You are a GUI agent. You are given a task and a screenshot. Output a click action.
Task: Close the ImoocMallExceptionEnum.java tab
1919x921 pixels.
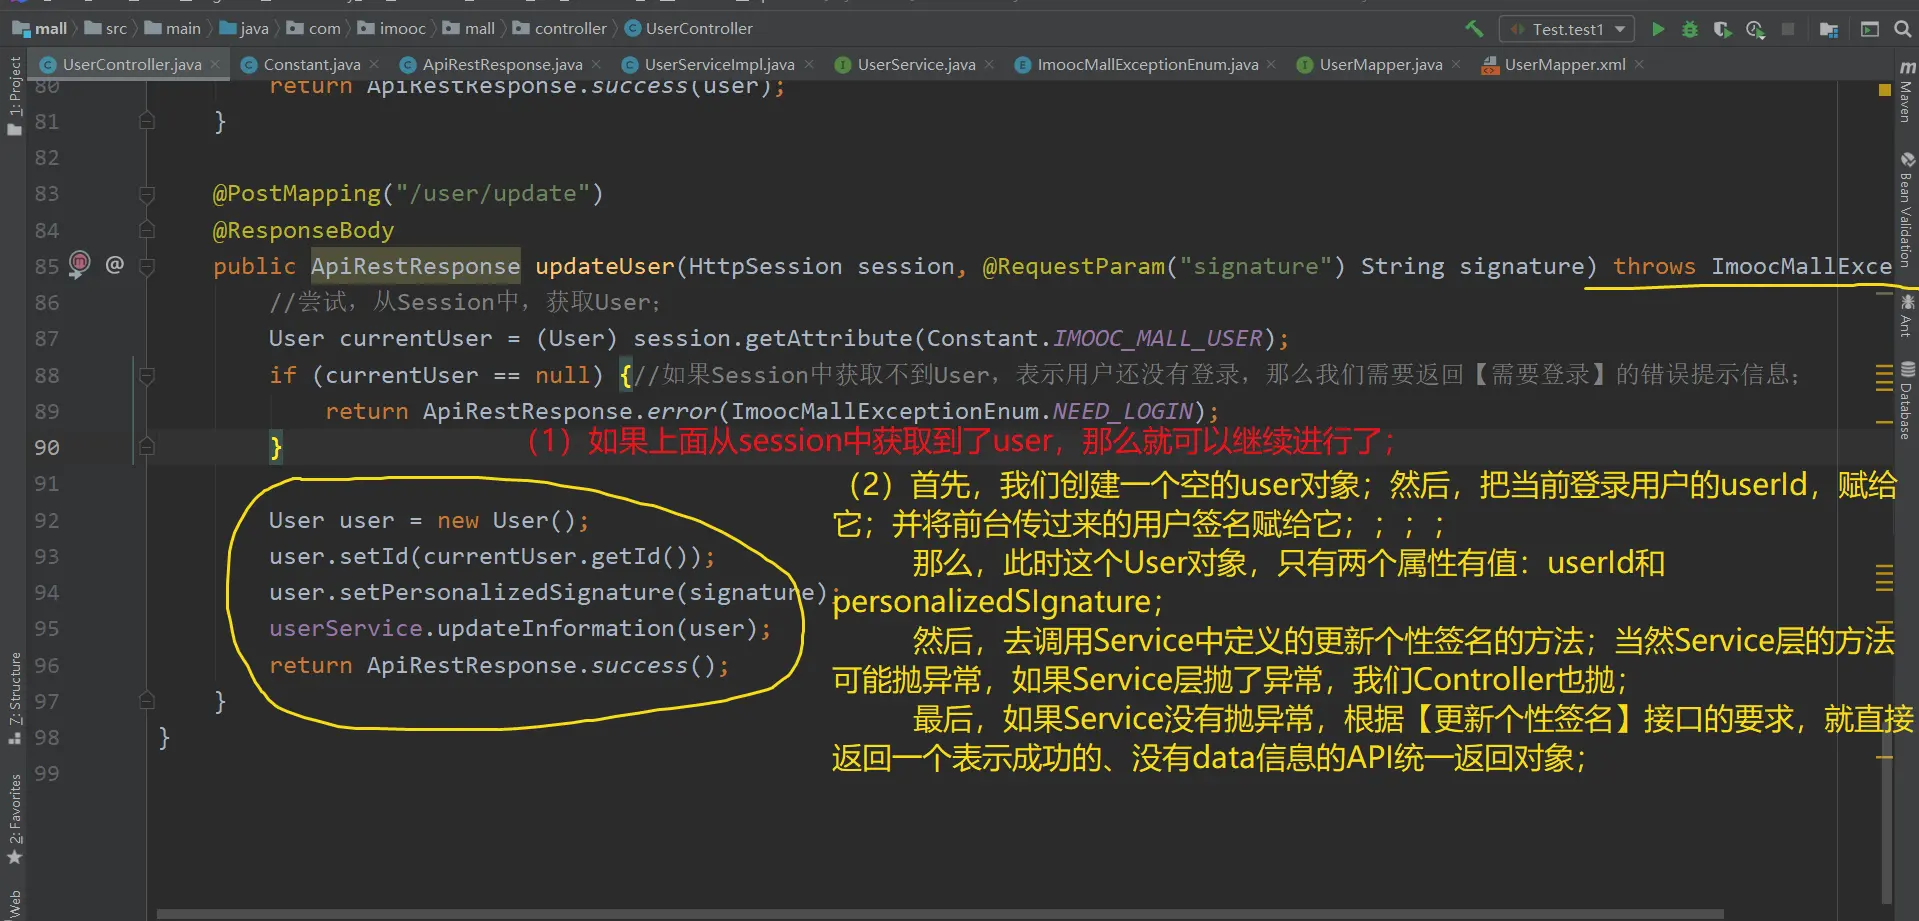(1271, 65)
